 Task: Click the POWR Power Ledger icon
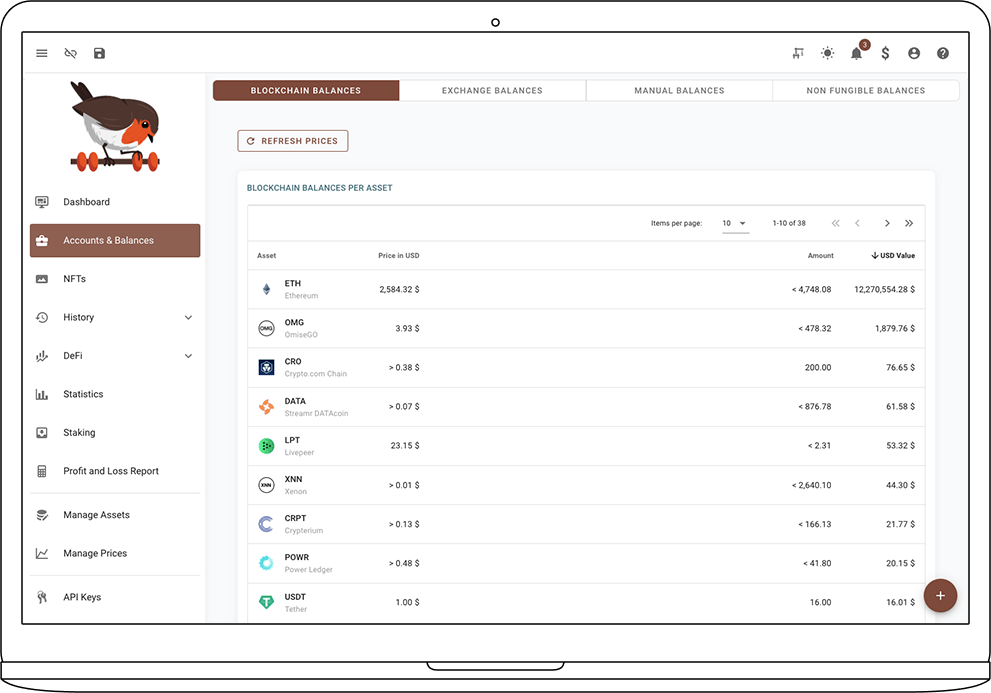click(x=267, y=563)
